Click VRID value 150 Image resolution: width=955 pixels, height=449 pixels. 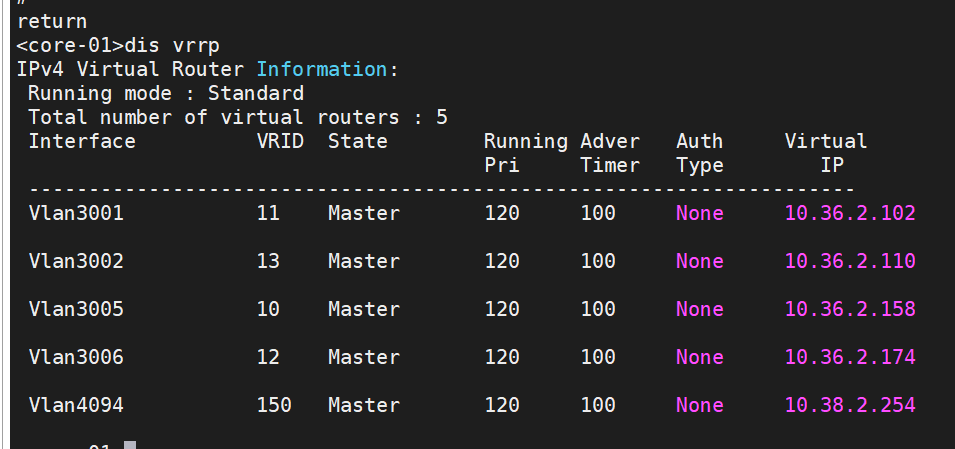coord(274,405)
